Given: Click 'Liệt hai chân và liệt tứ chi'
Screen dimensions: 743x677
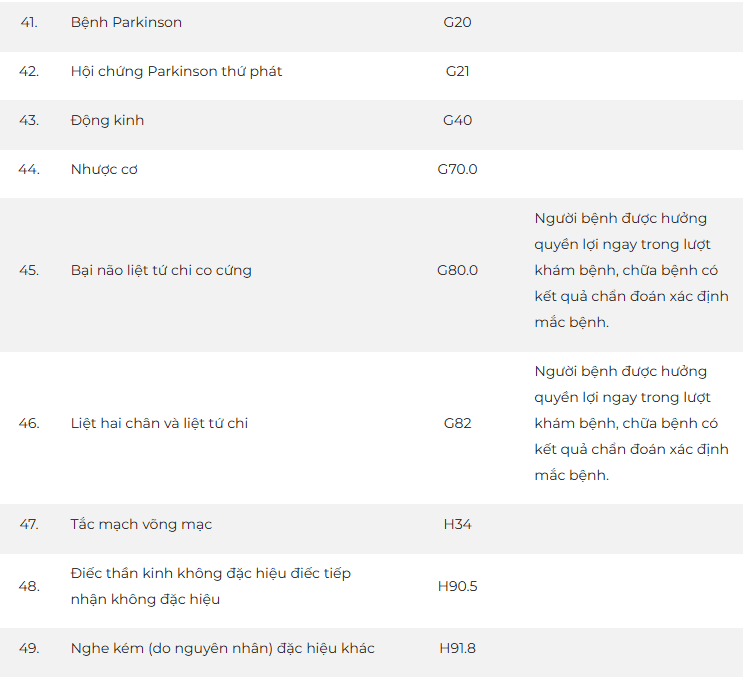Looking at the screenshot, I should pyautogui.click(x=159, y=423).
